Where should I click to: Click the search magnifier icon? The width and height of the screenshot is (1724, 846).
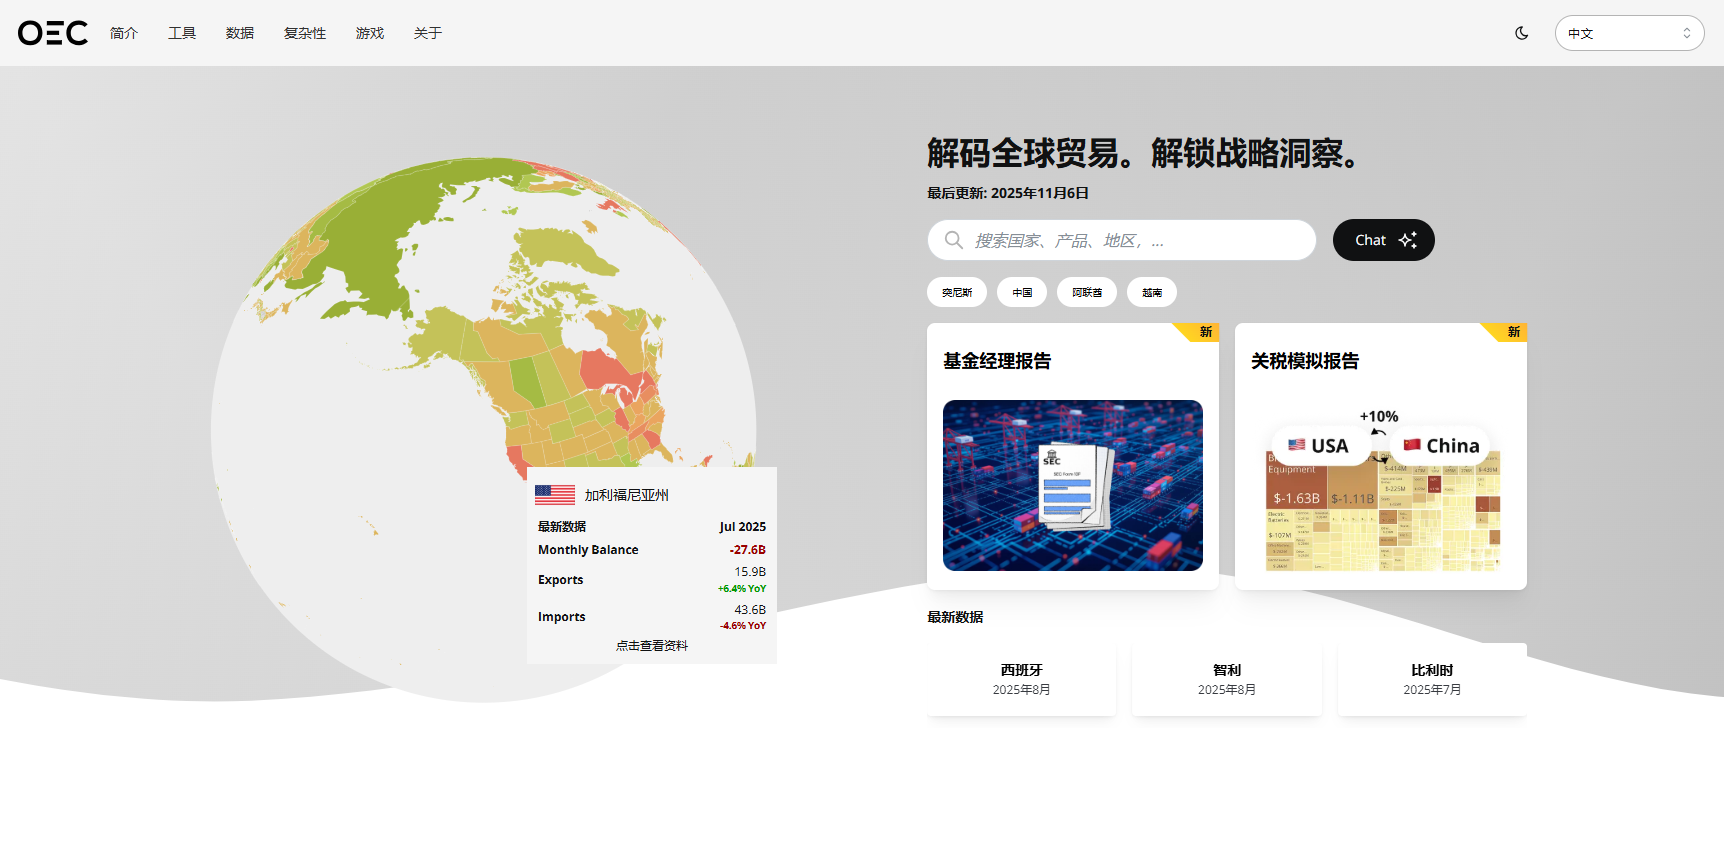pos(954,240)
